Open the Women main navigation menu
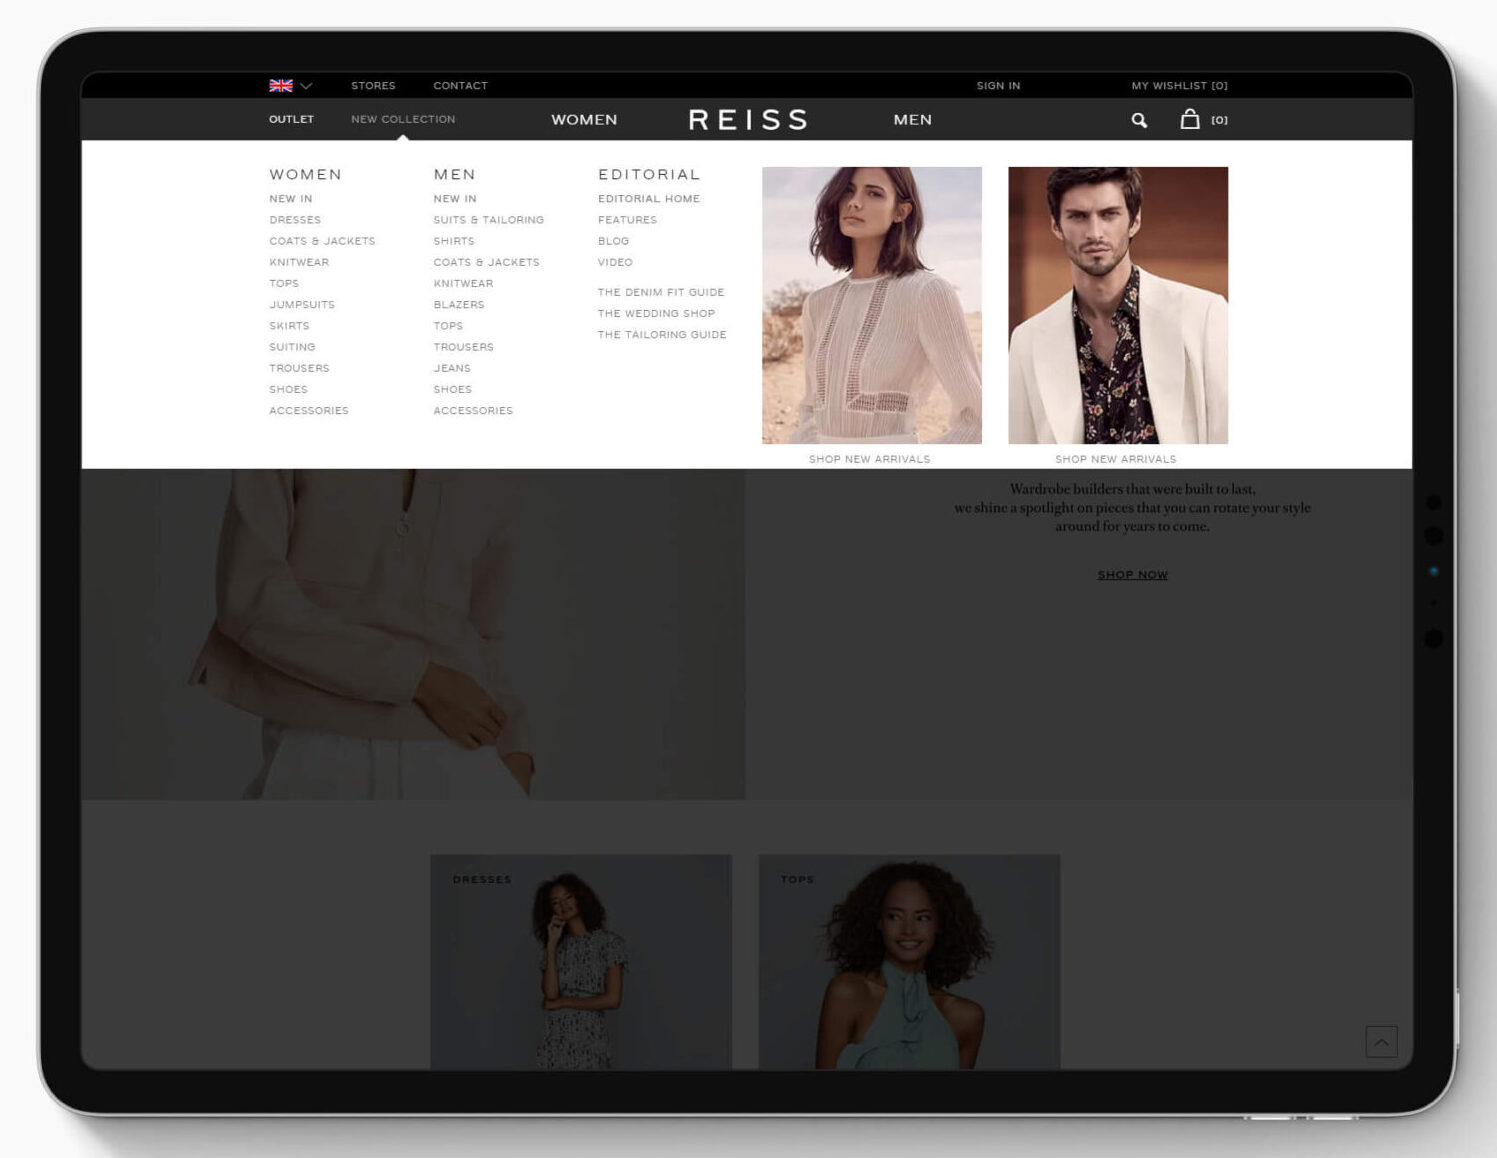1497x1158 pixels. pyautogui.click(x=584, y=120)
